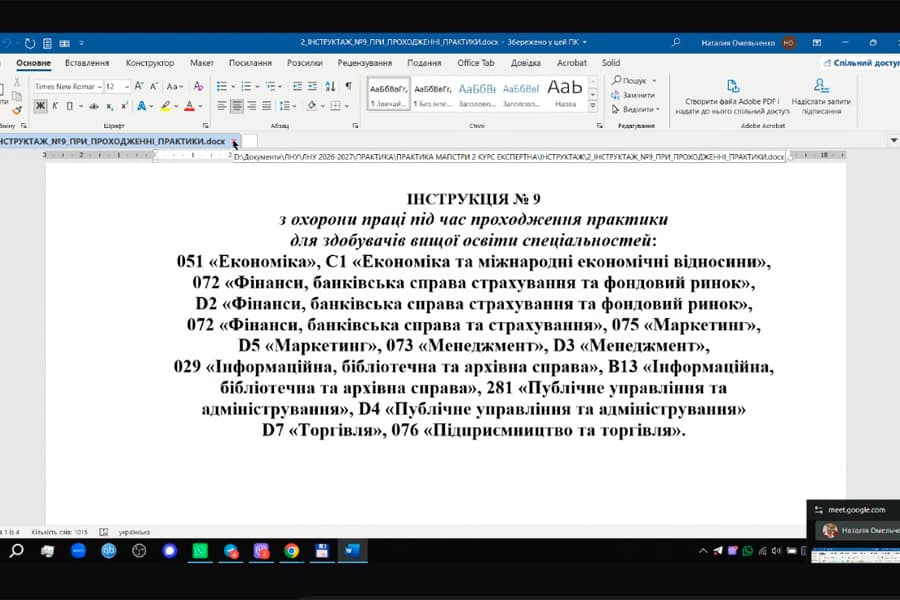The image size is (900, 600).
Task: Click the Create Adobe PDF and share icon
Action: coord(733,86)
